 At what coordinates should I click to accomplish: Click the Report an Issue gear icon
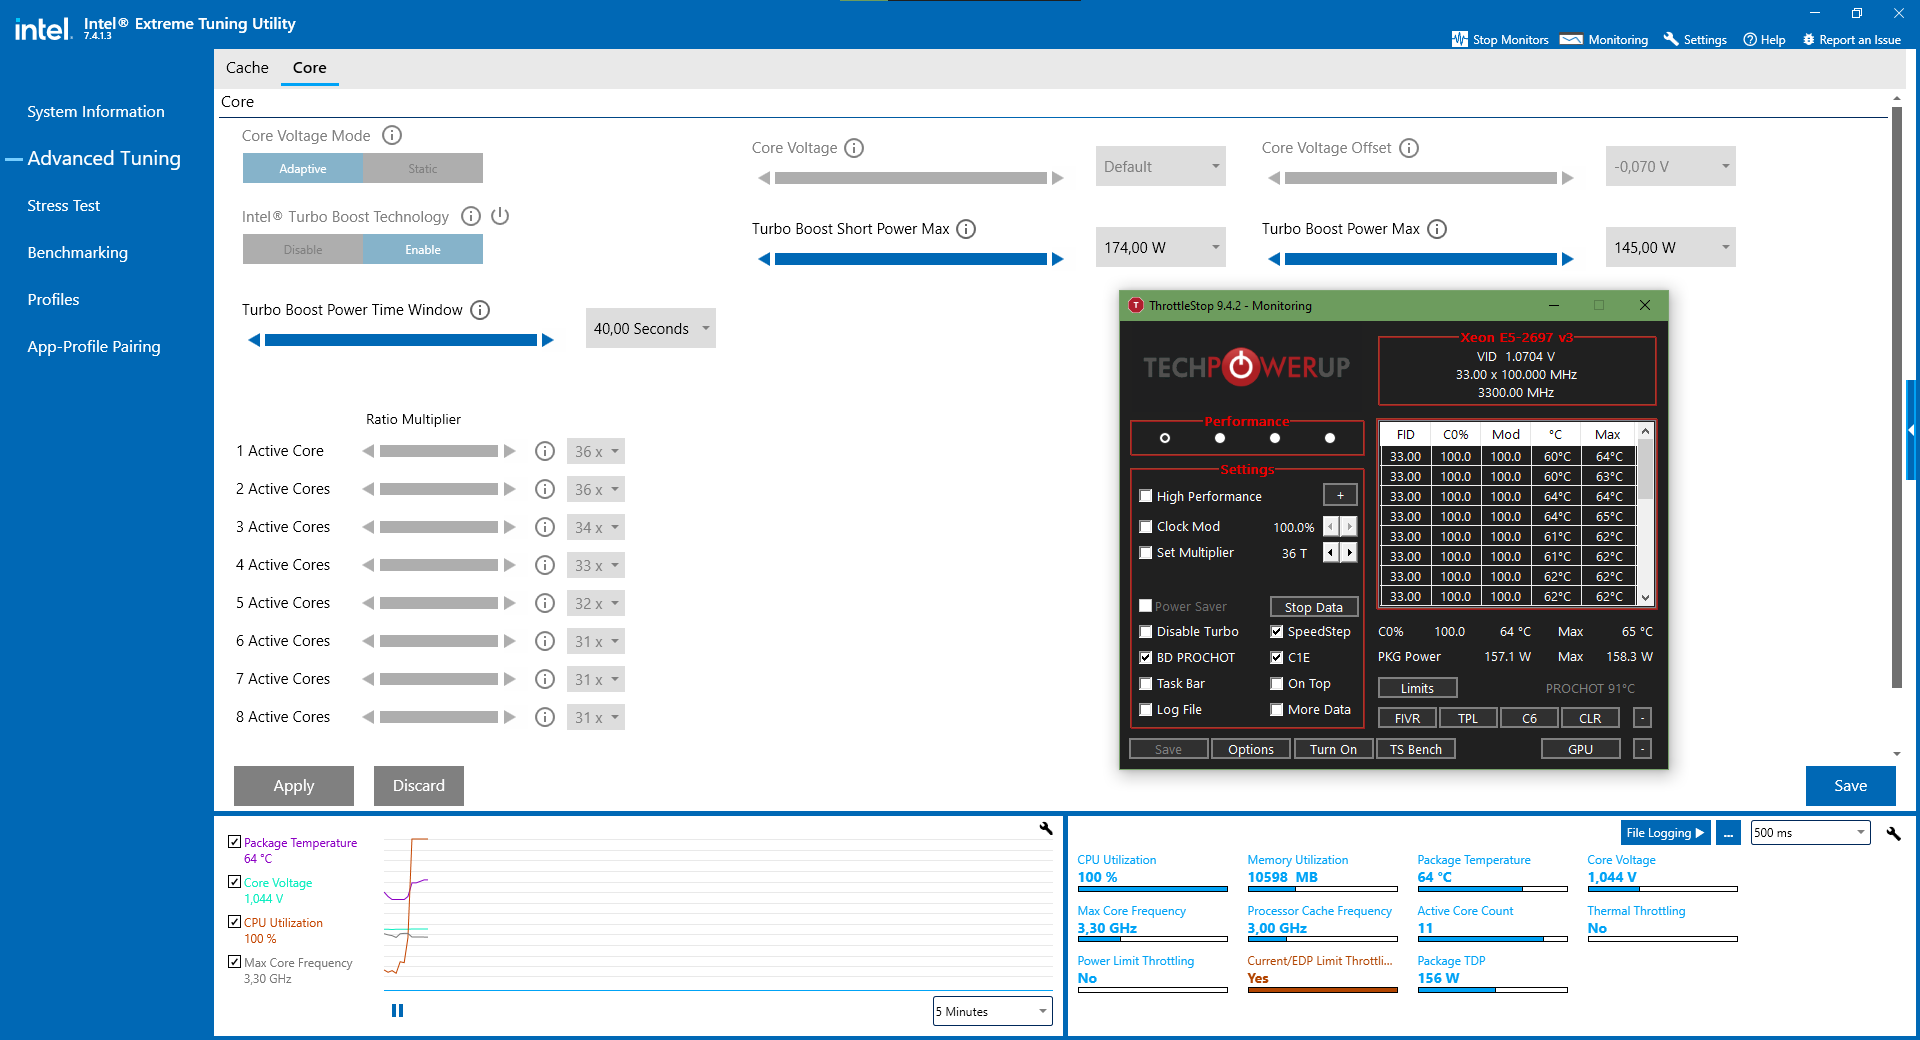(x=1809, y=40)
